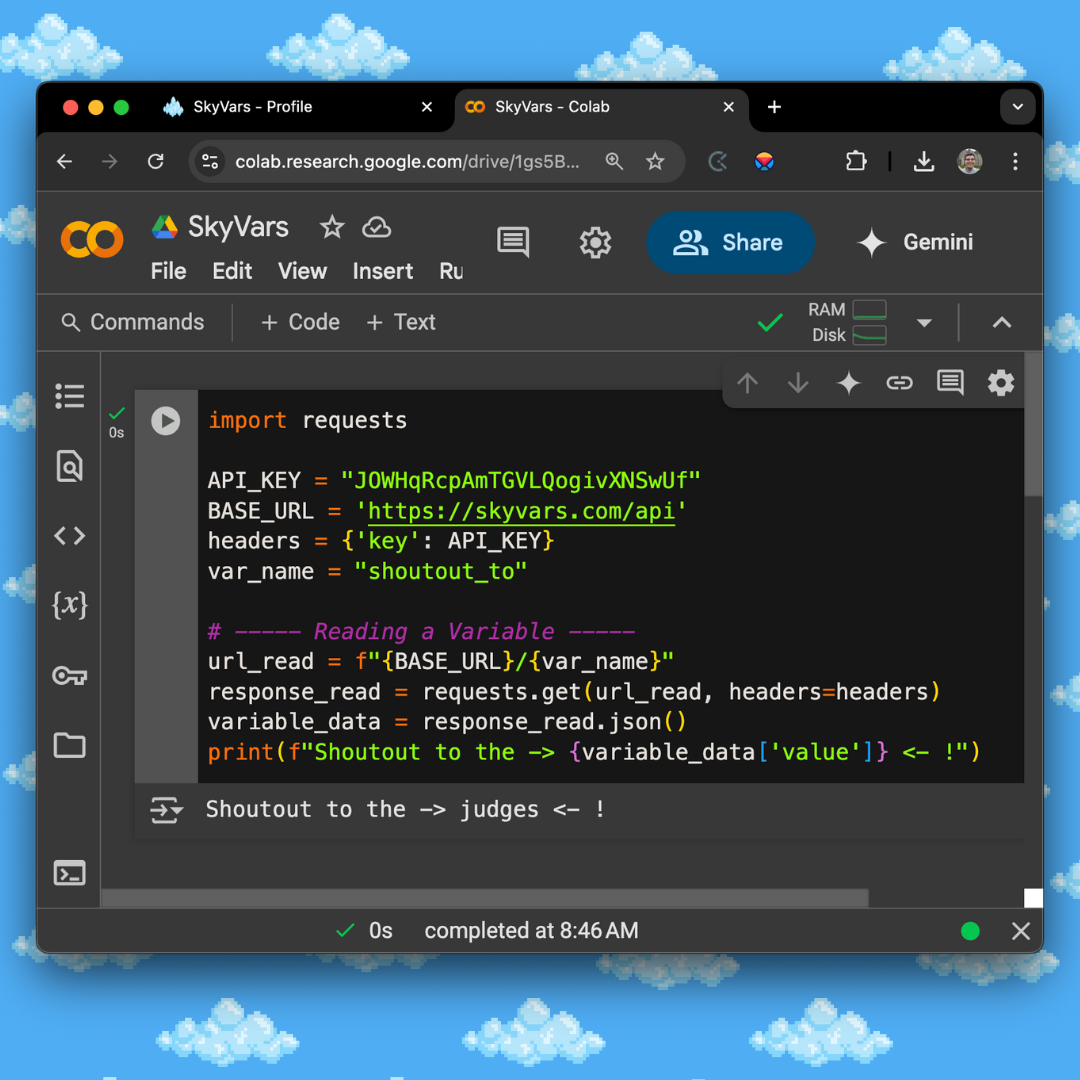This screenshot has width=1080, height=1080.
Task: Open the Table of contents sidebar icon
Action: tap(70, 396)
